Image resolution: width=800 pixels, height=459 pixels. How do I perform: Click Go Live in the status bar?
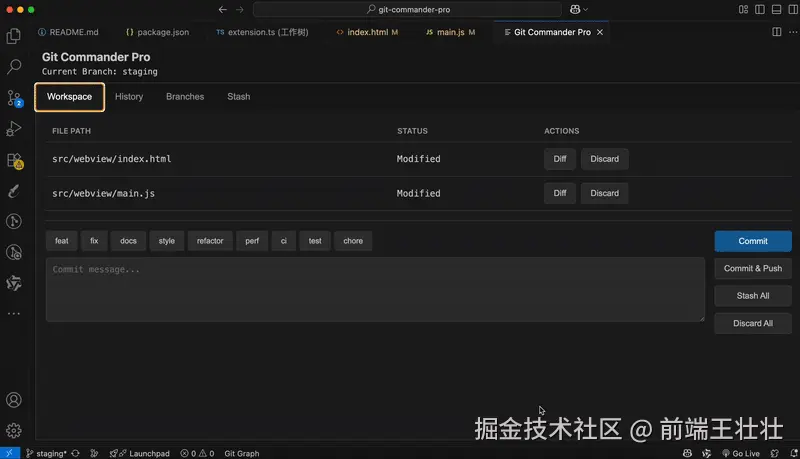click(741, 453)
